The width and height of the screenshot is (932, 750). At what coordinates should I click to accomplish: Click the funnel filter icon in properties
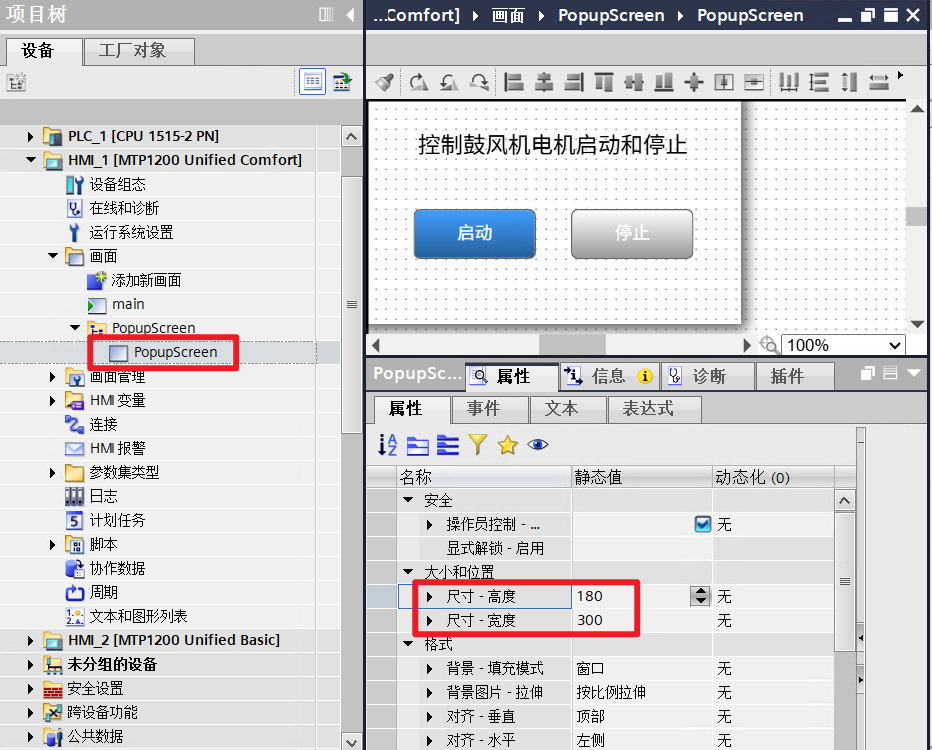(x=478, y=445)
